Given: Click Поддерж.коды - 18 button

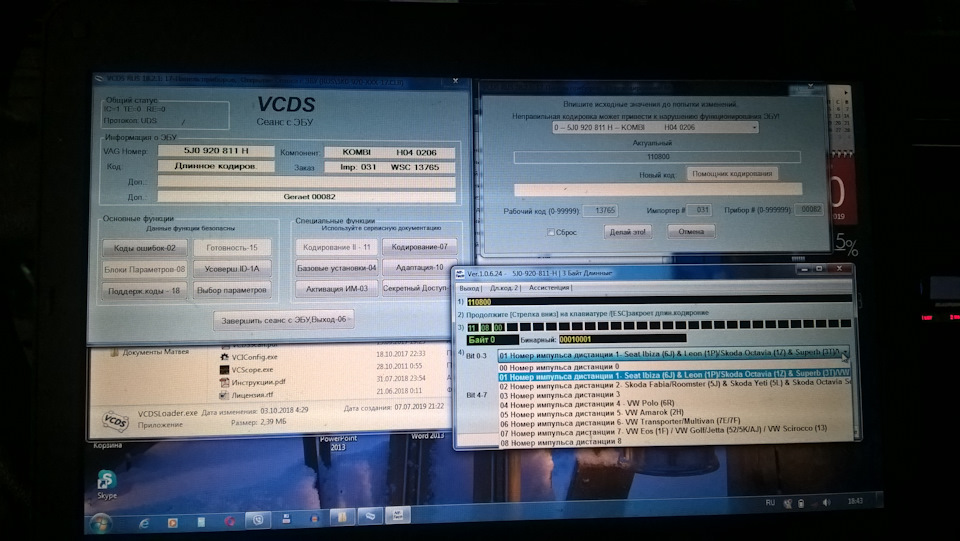Looking at the screenshot, I should tap(144, 291).
